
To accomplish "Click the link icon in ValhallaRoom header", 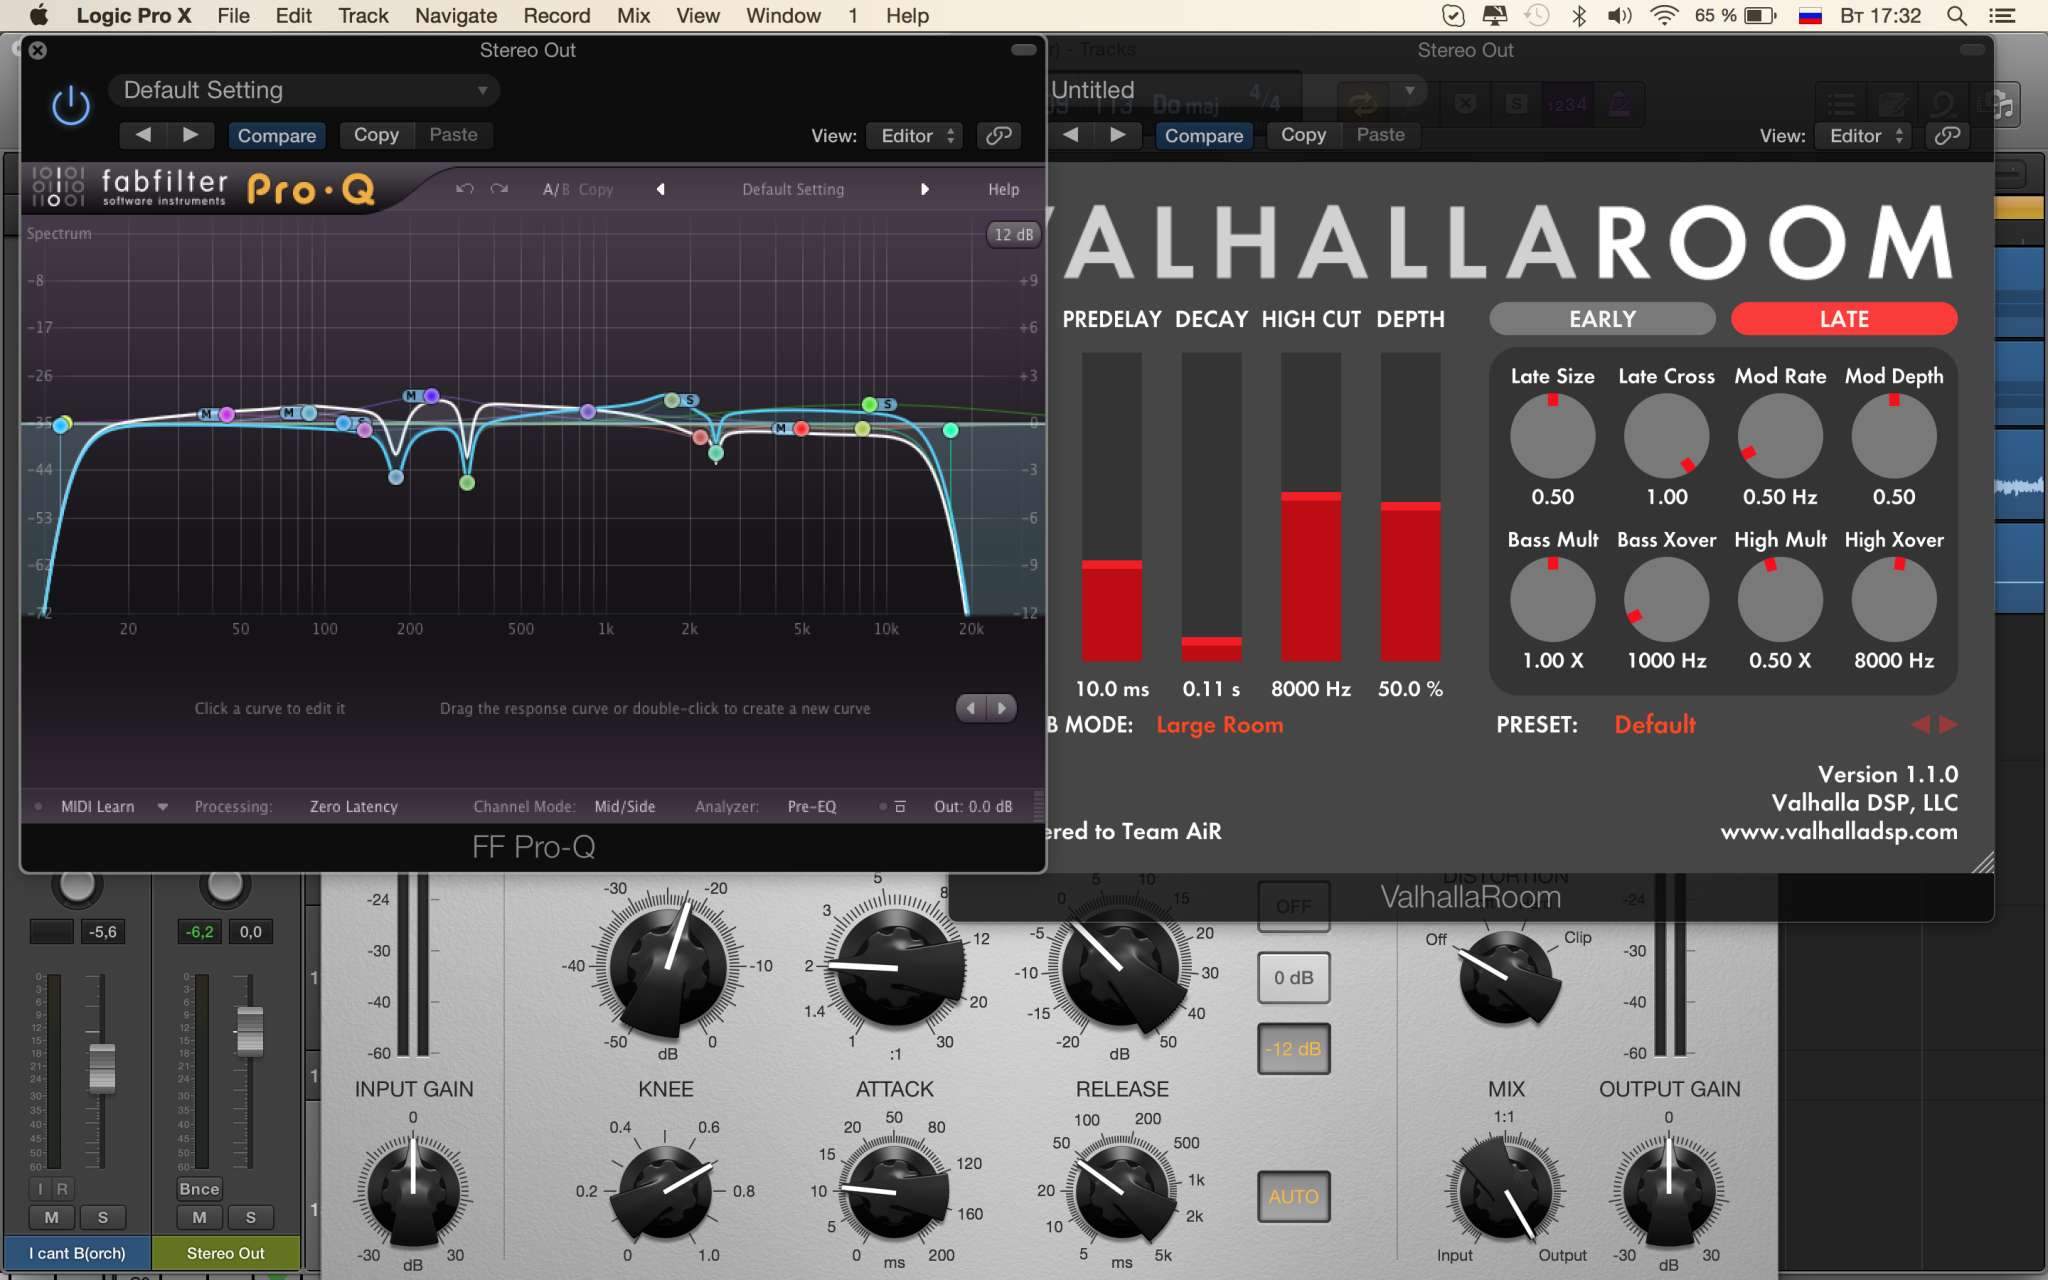I will pos(1946,135).
